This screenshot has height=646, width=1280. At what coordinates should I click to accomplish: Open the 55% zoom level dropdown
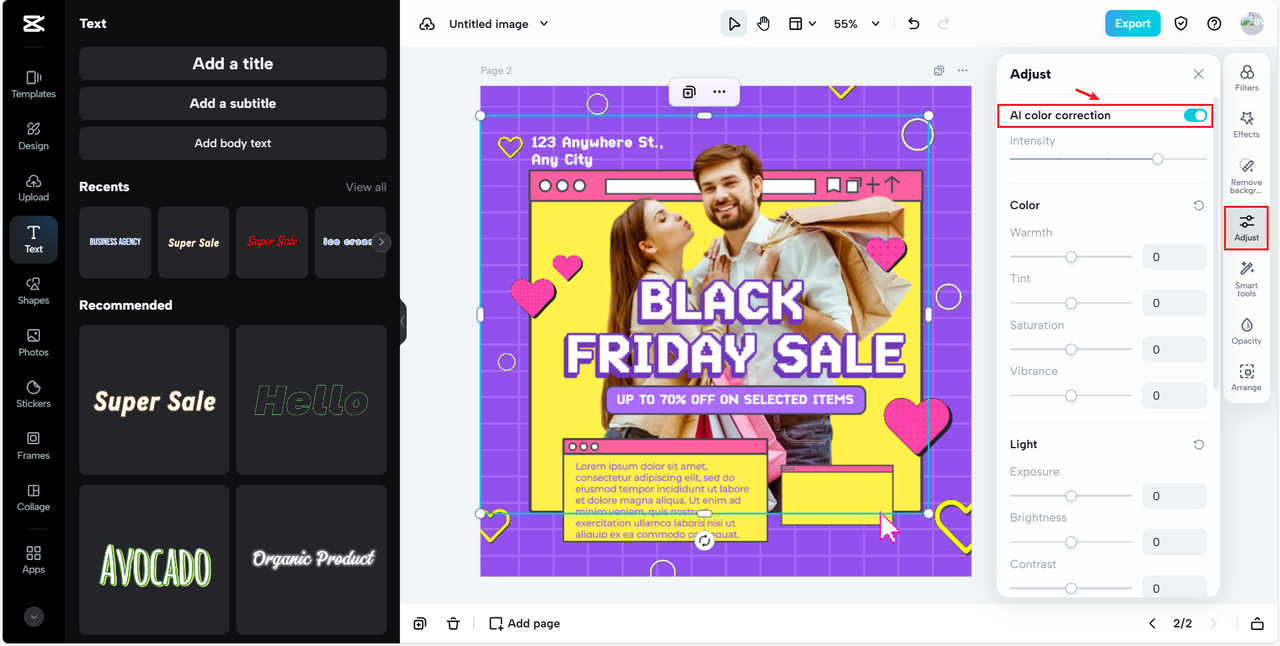coord(857,24)
